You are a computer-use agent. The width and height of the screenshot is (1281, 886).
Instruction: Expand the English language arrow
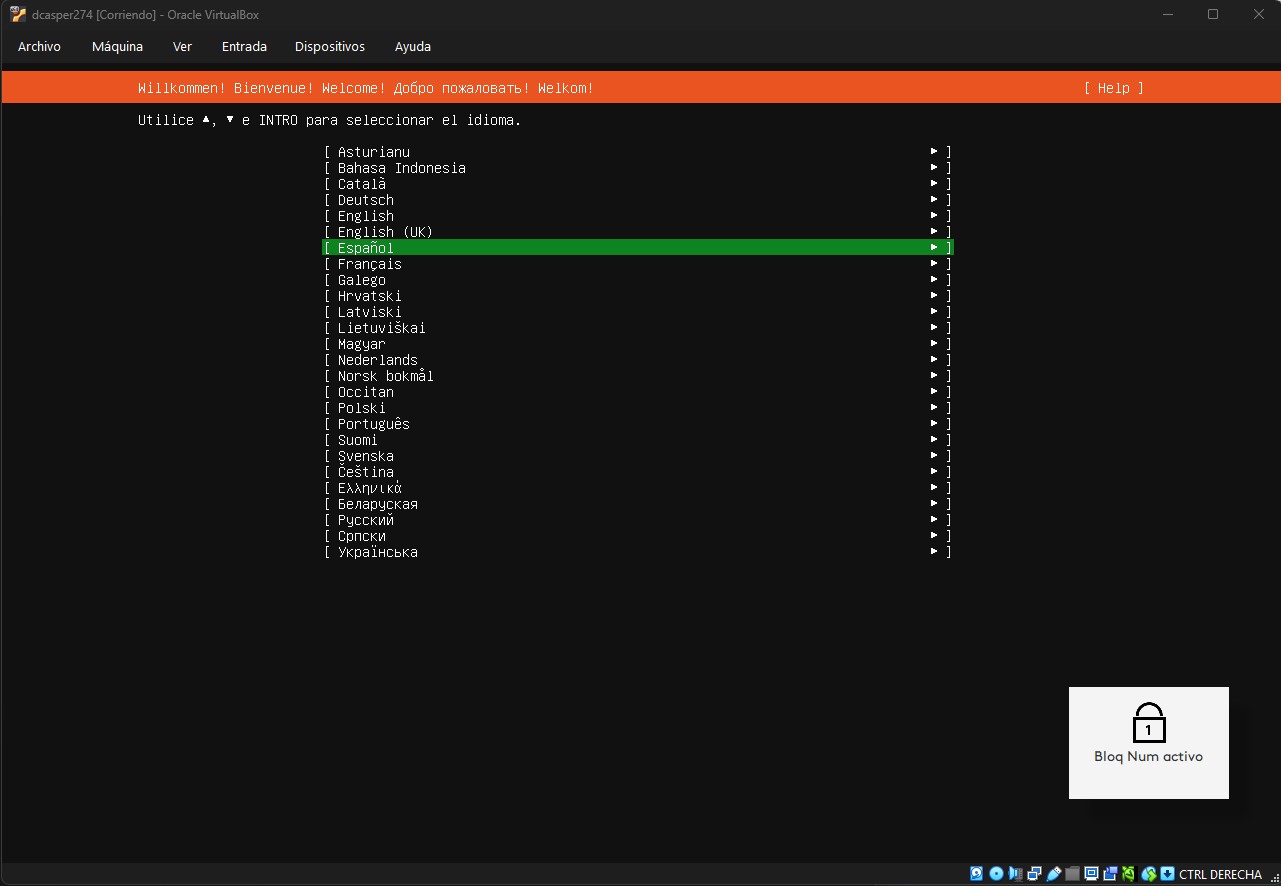pos(934,216)
